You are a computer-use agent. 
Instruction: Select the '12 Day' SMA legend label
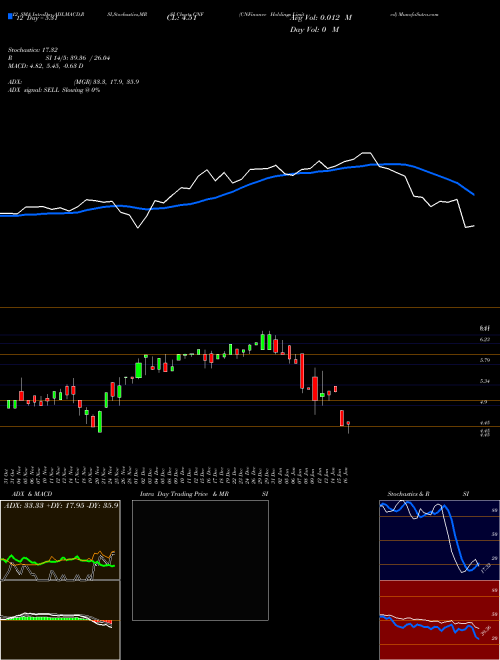(x=35, y=18)
